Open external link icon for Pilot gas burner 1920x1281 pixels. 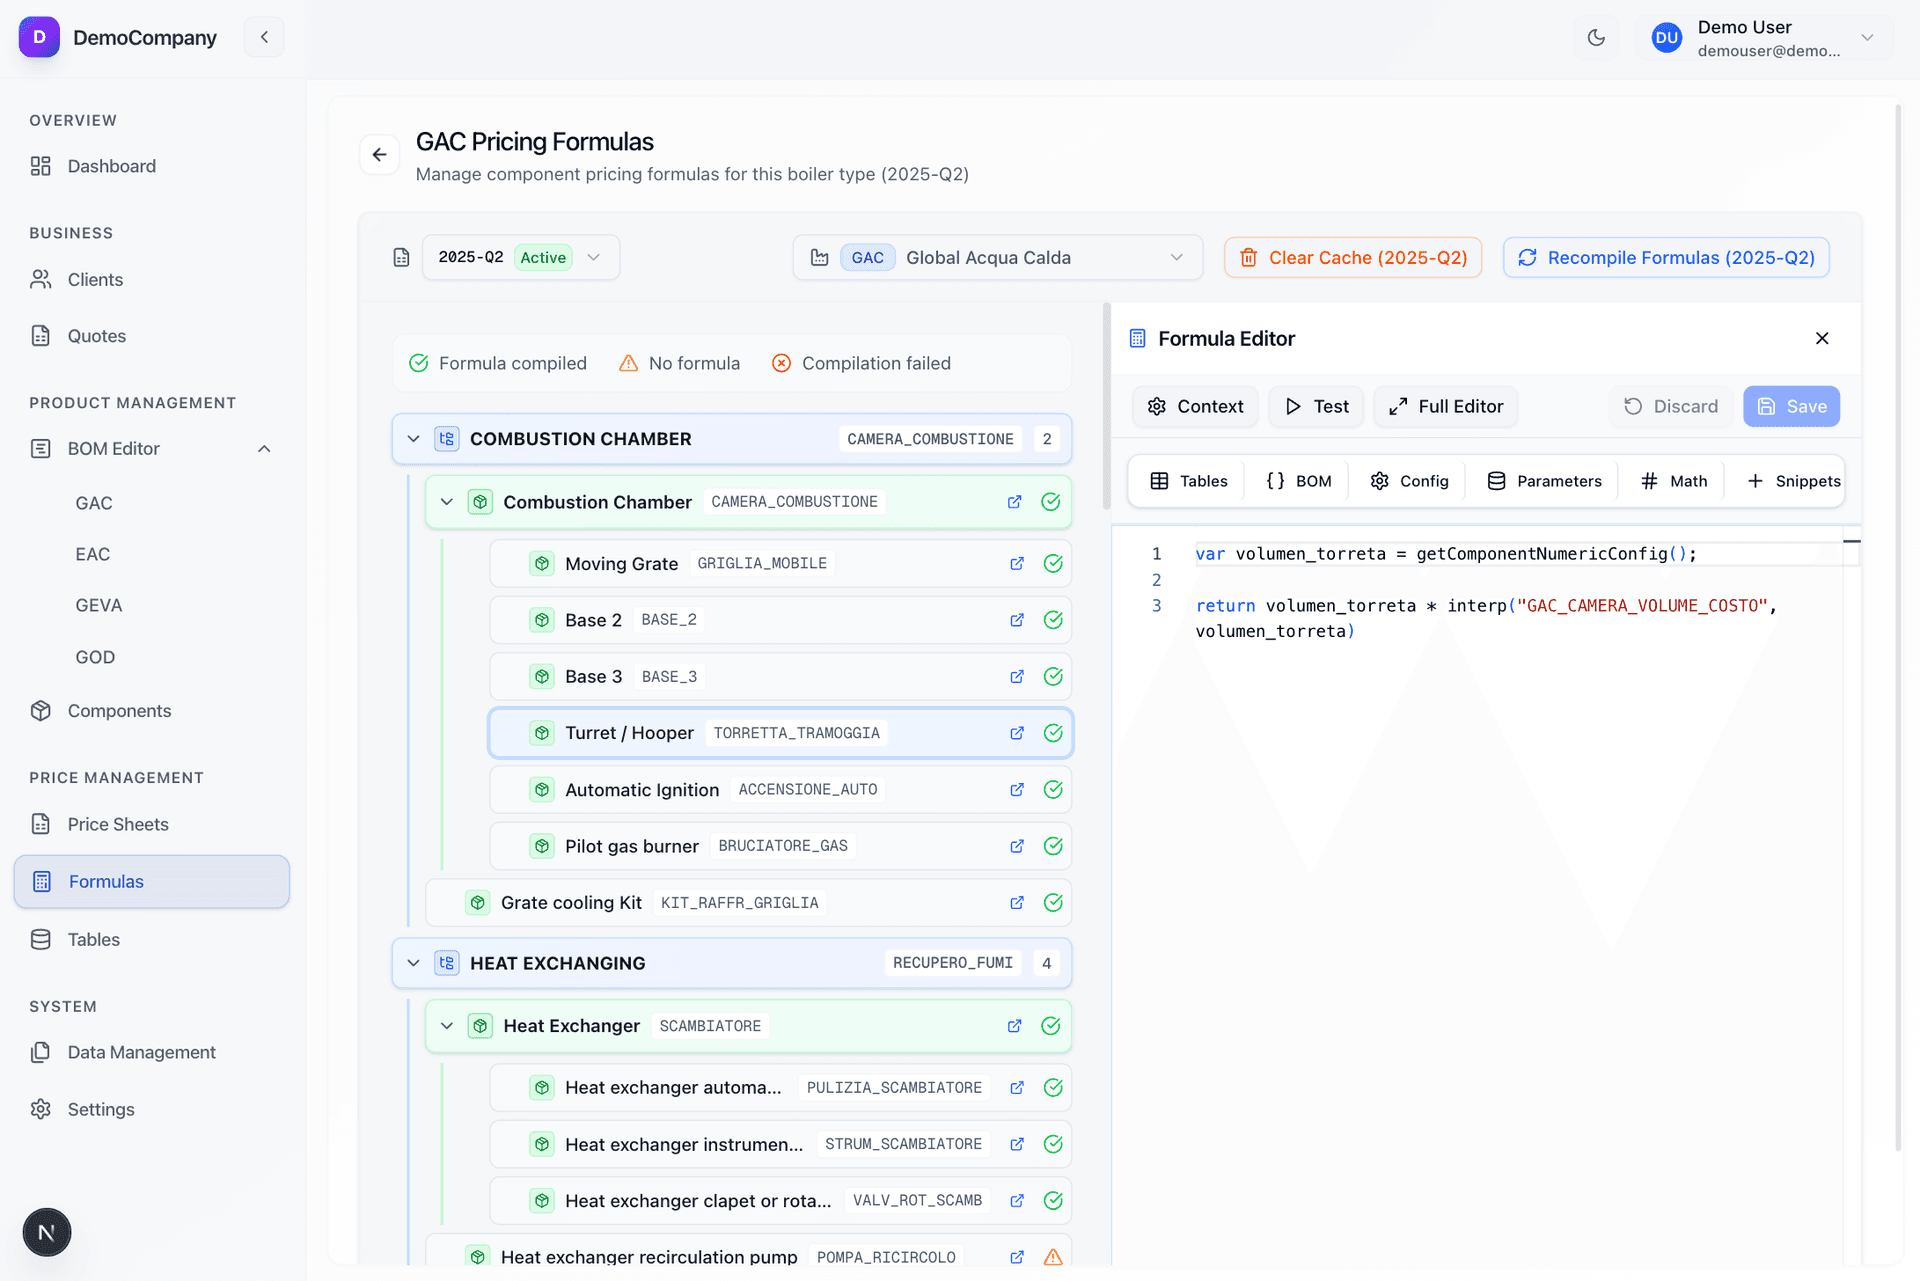click(x=1017, y=846)
